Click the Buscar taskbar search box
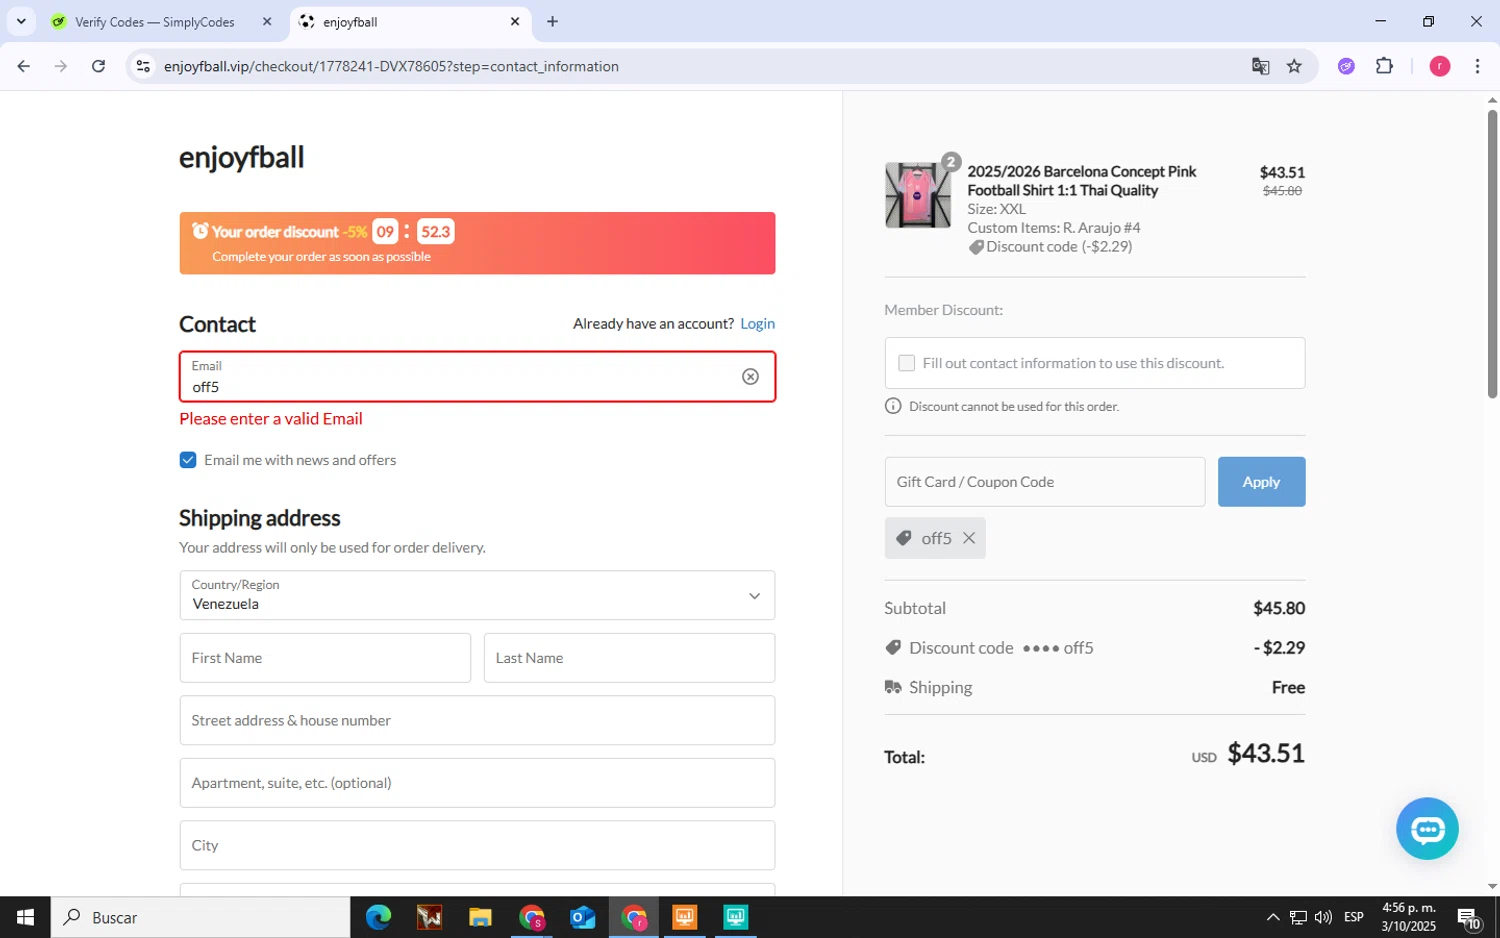The image size is (1500, 938). click(x=200, y=917)
